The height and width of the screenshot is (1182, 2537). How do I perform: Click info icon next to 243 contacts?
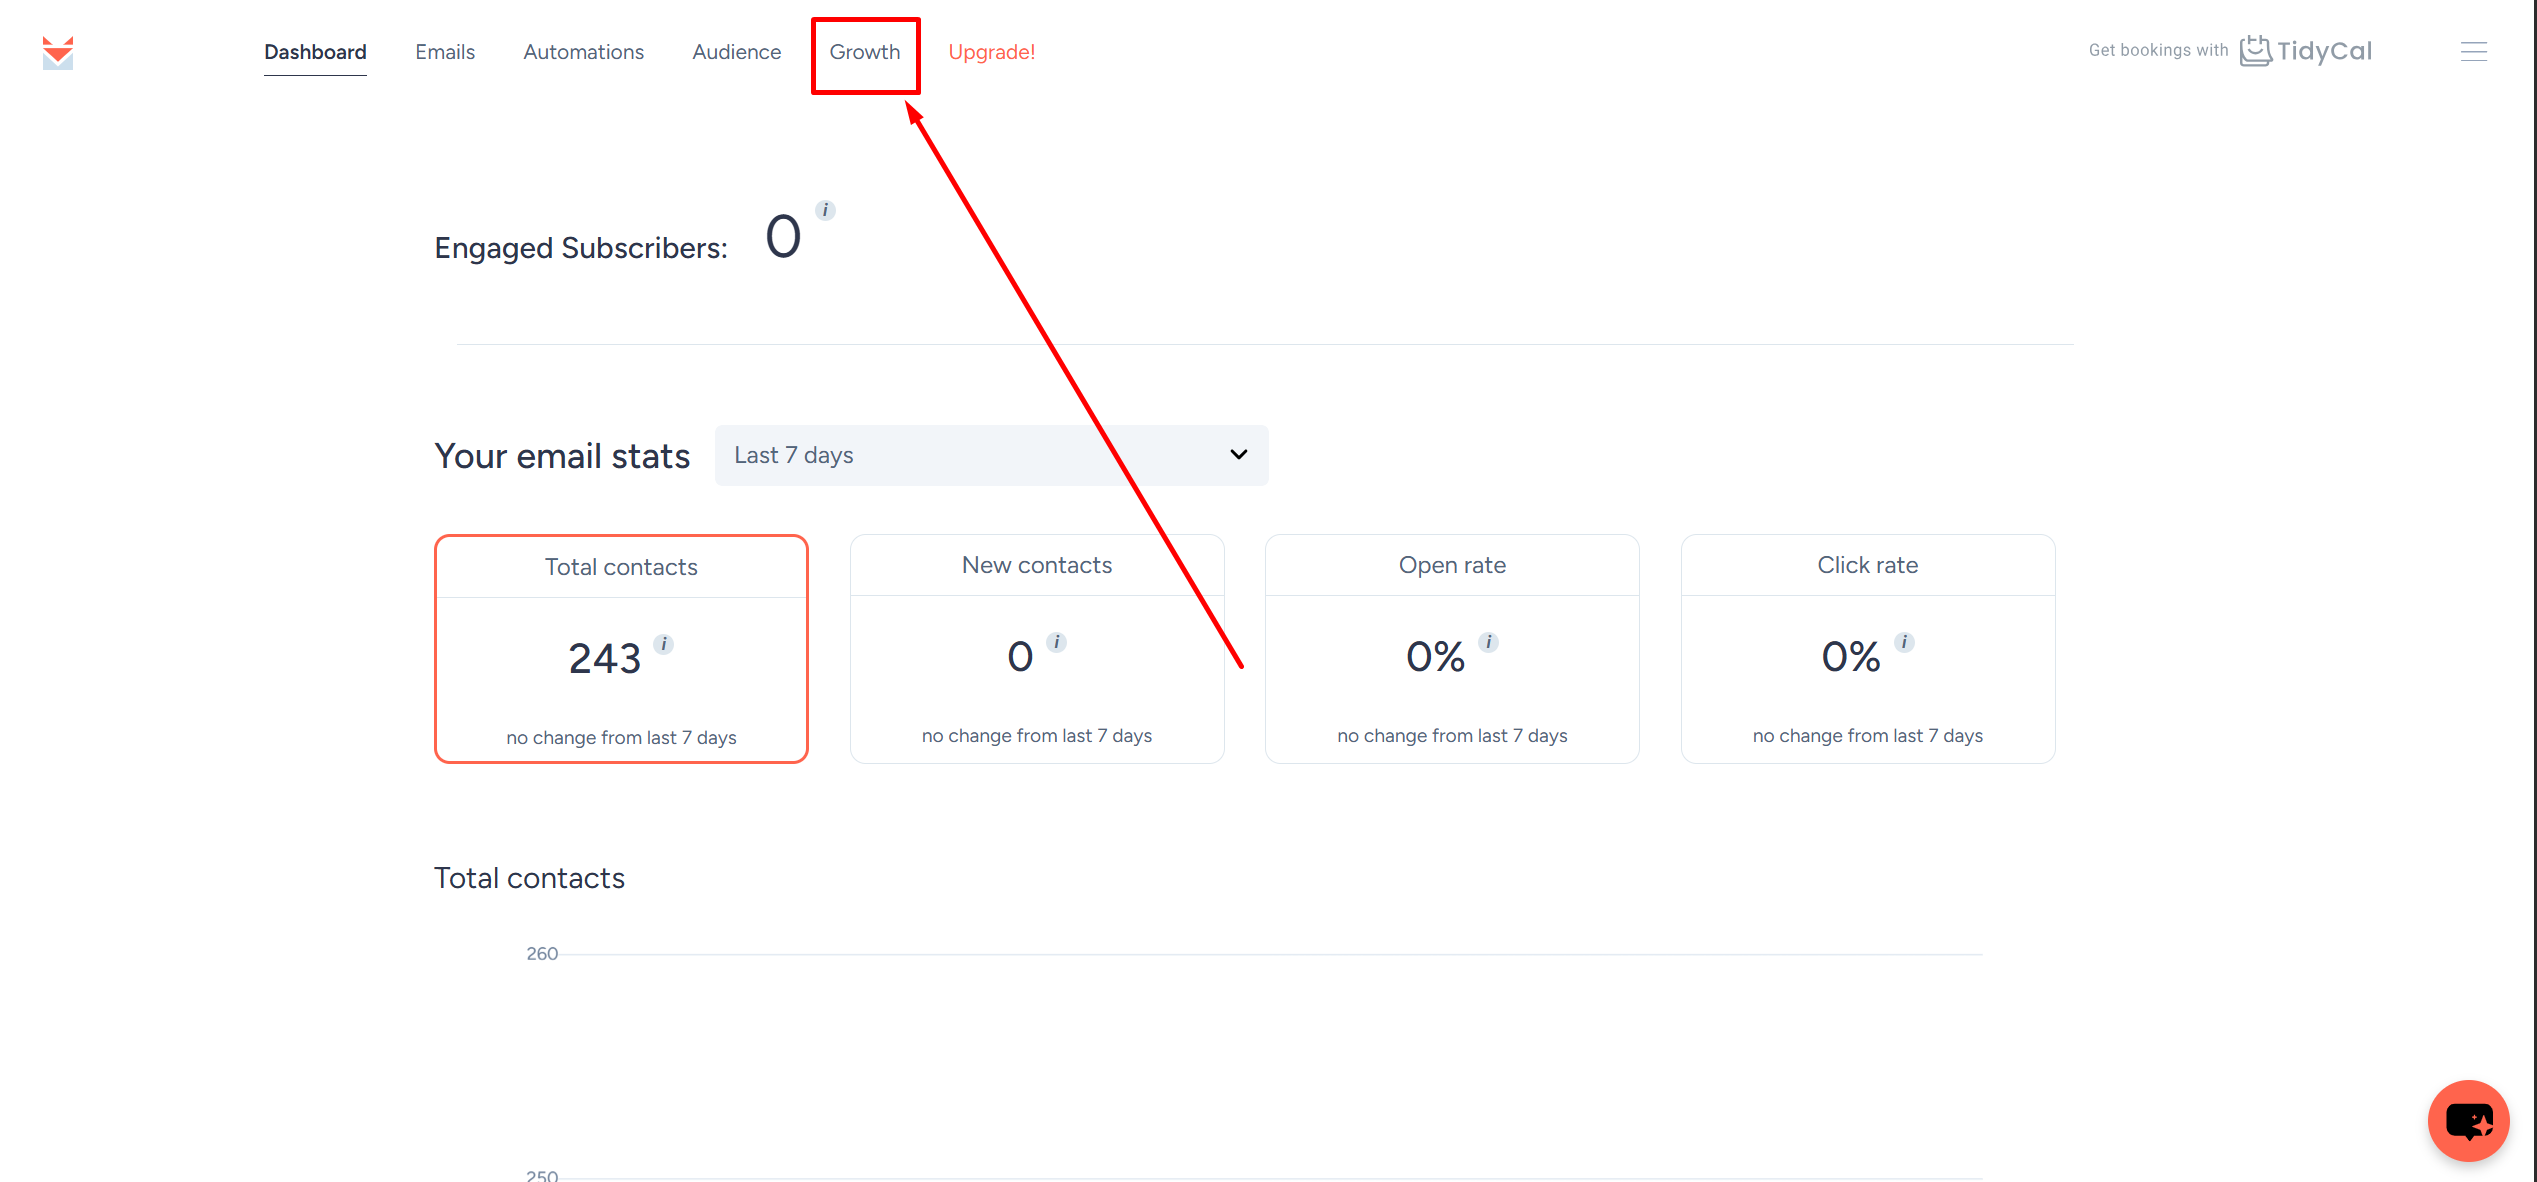coord(664,644)
